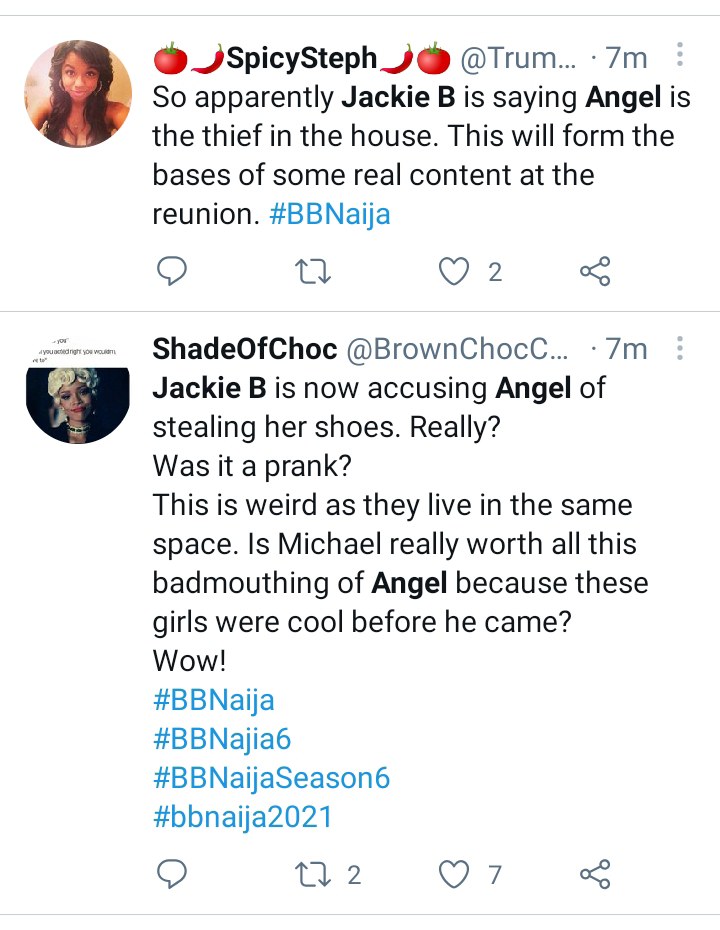Tap #BBNaija hashtag in SpicySteph's tweet
The height and width of the screenshot is (930, 720).
[330, 214]
